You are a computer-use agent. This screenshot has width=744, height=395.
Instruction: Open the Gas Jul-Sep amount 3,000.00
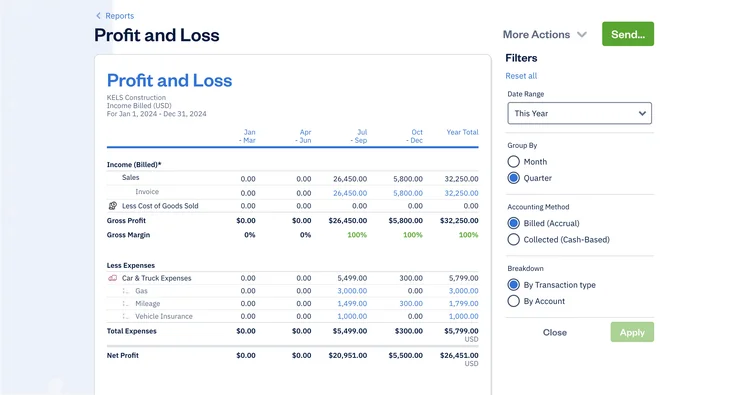(352, 291)
